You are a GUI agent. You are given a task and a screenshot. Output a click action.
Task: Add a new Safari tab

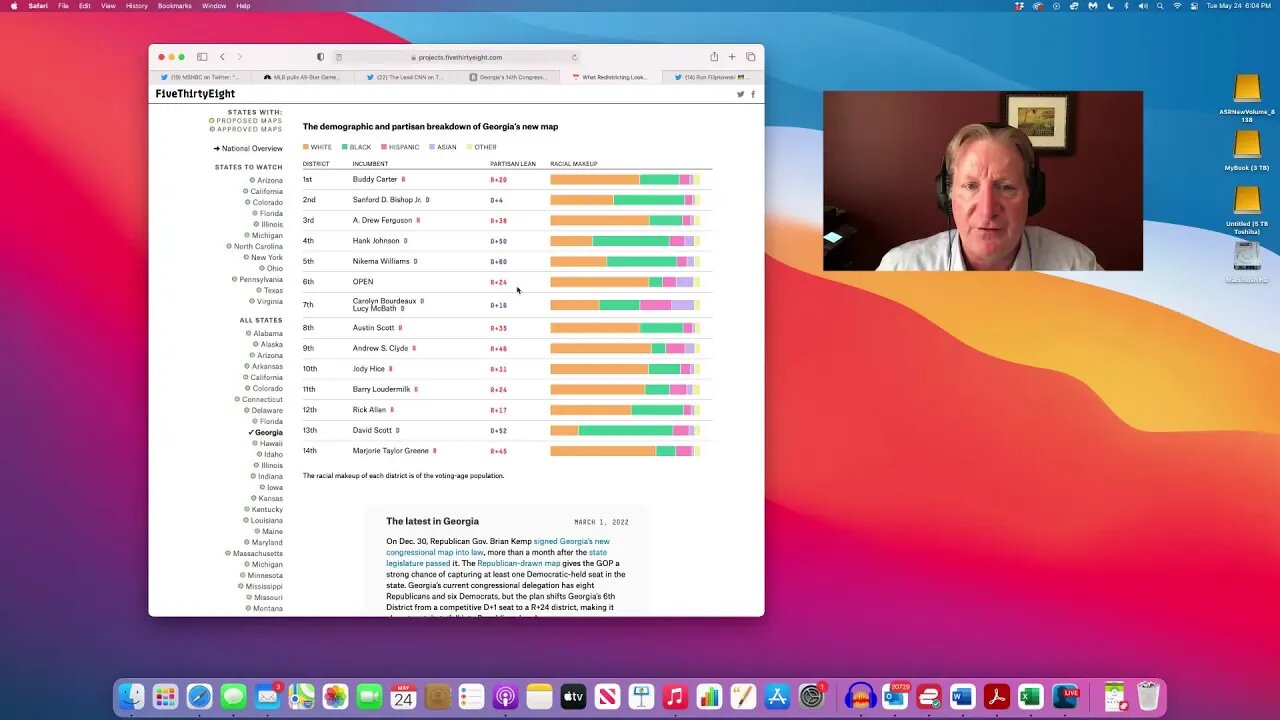[732, 57]
